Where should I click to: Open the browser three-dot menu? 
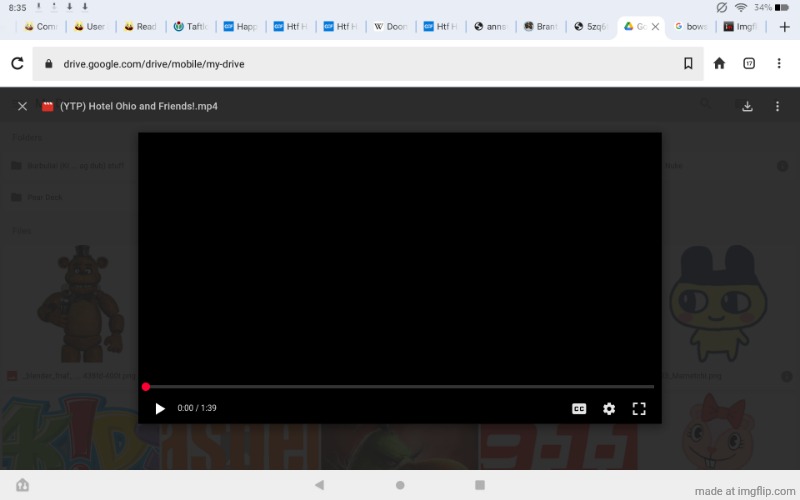click(x=779, y=64)
